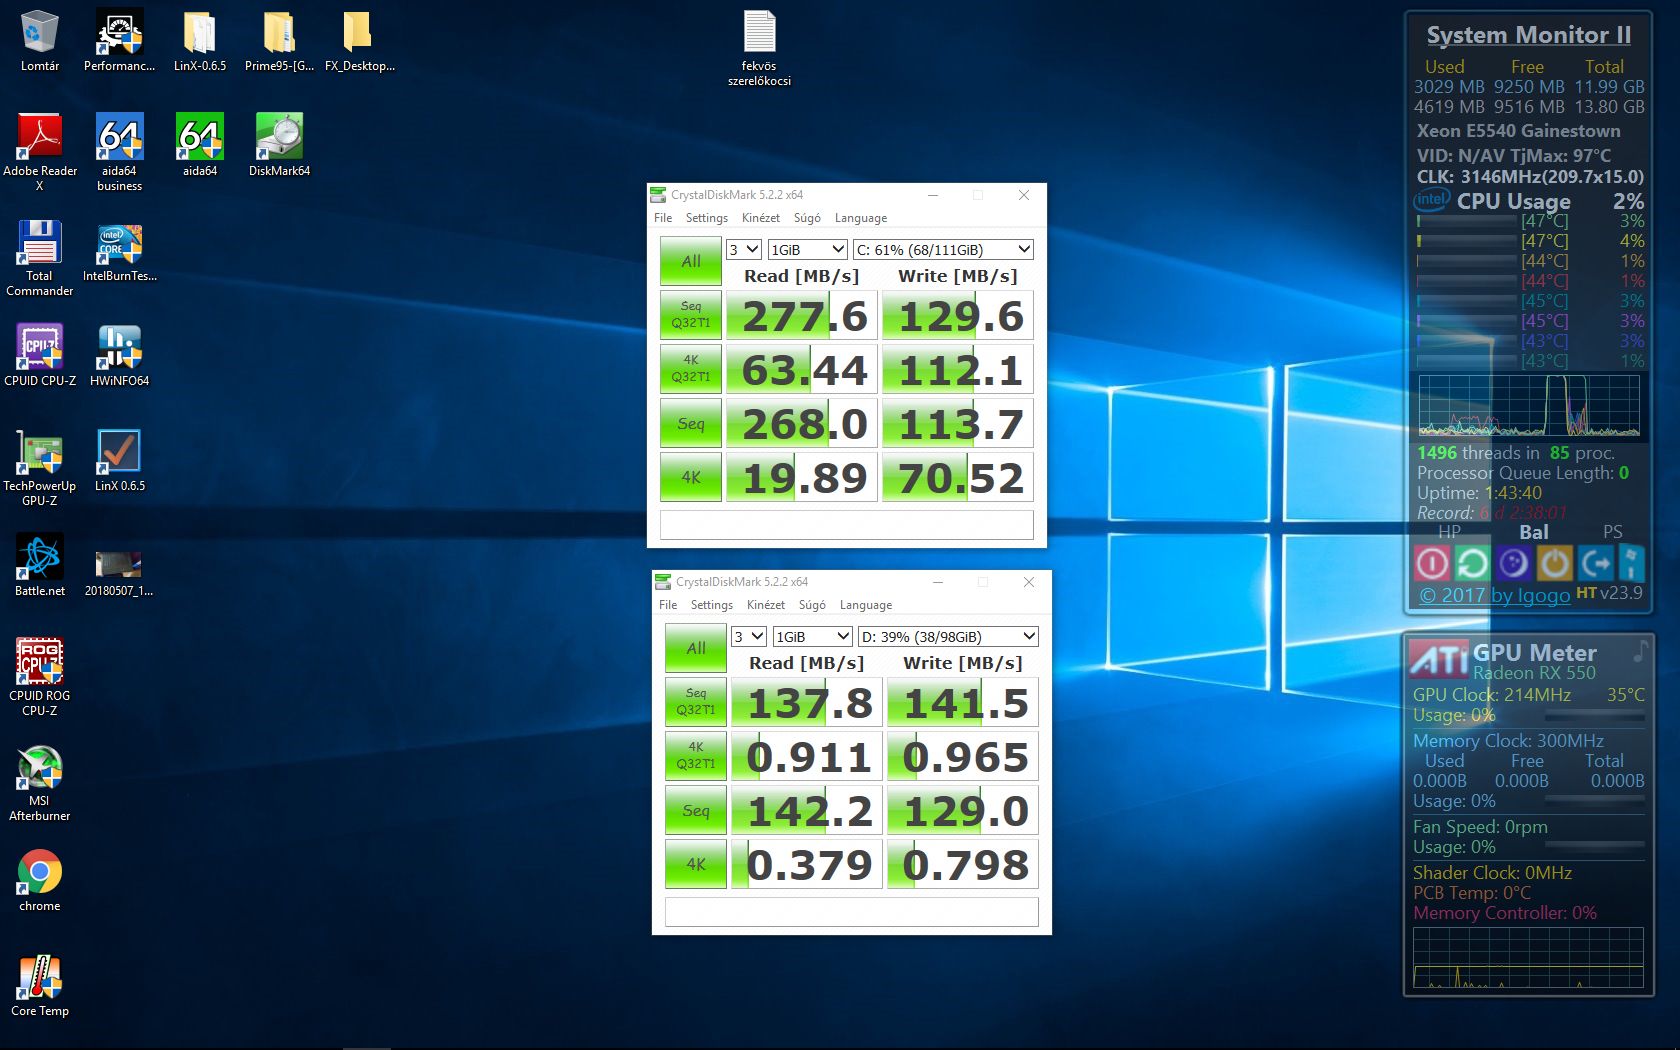Click comment field in D: drive window

(852, 912)
